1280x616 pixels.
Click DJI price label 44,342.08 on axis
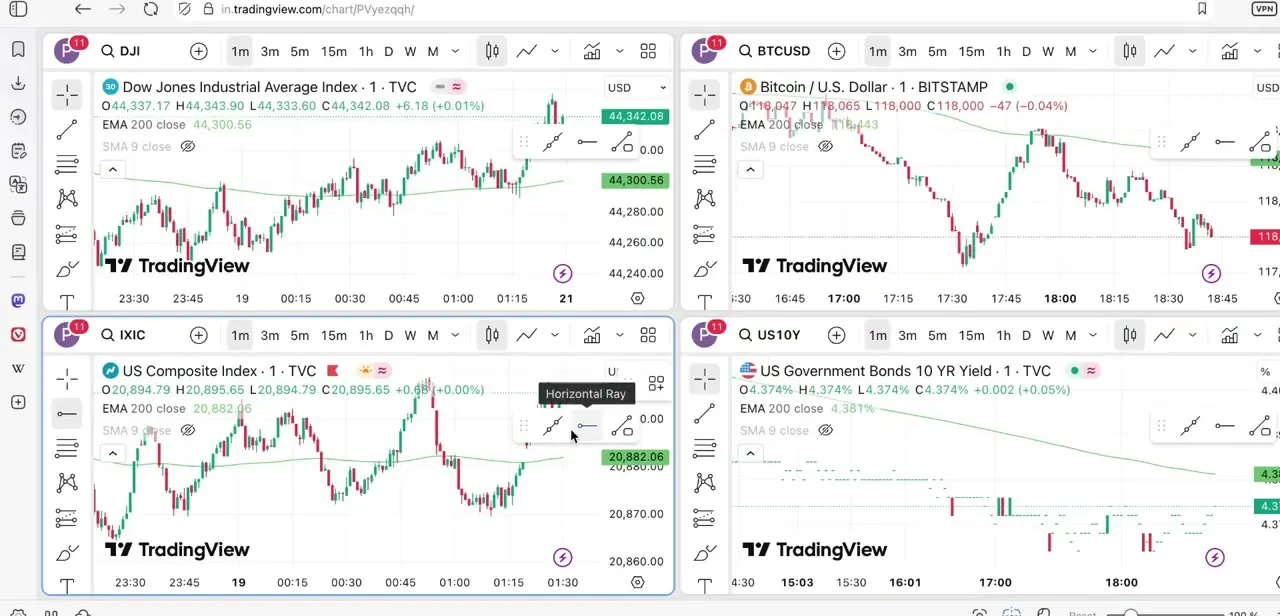point(635,116)
